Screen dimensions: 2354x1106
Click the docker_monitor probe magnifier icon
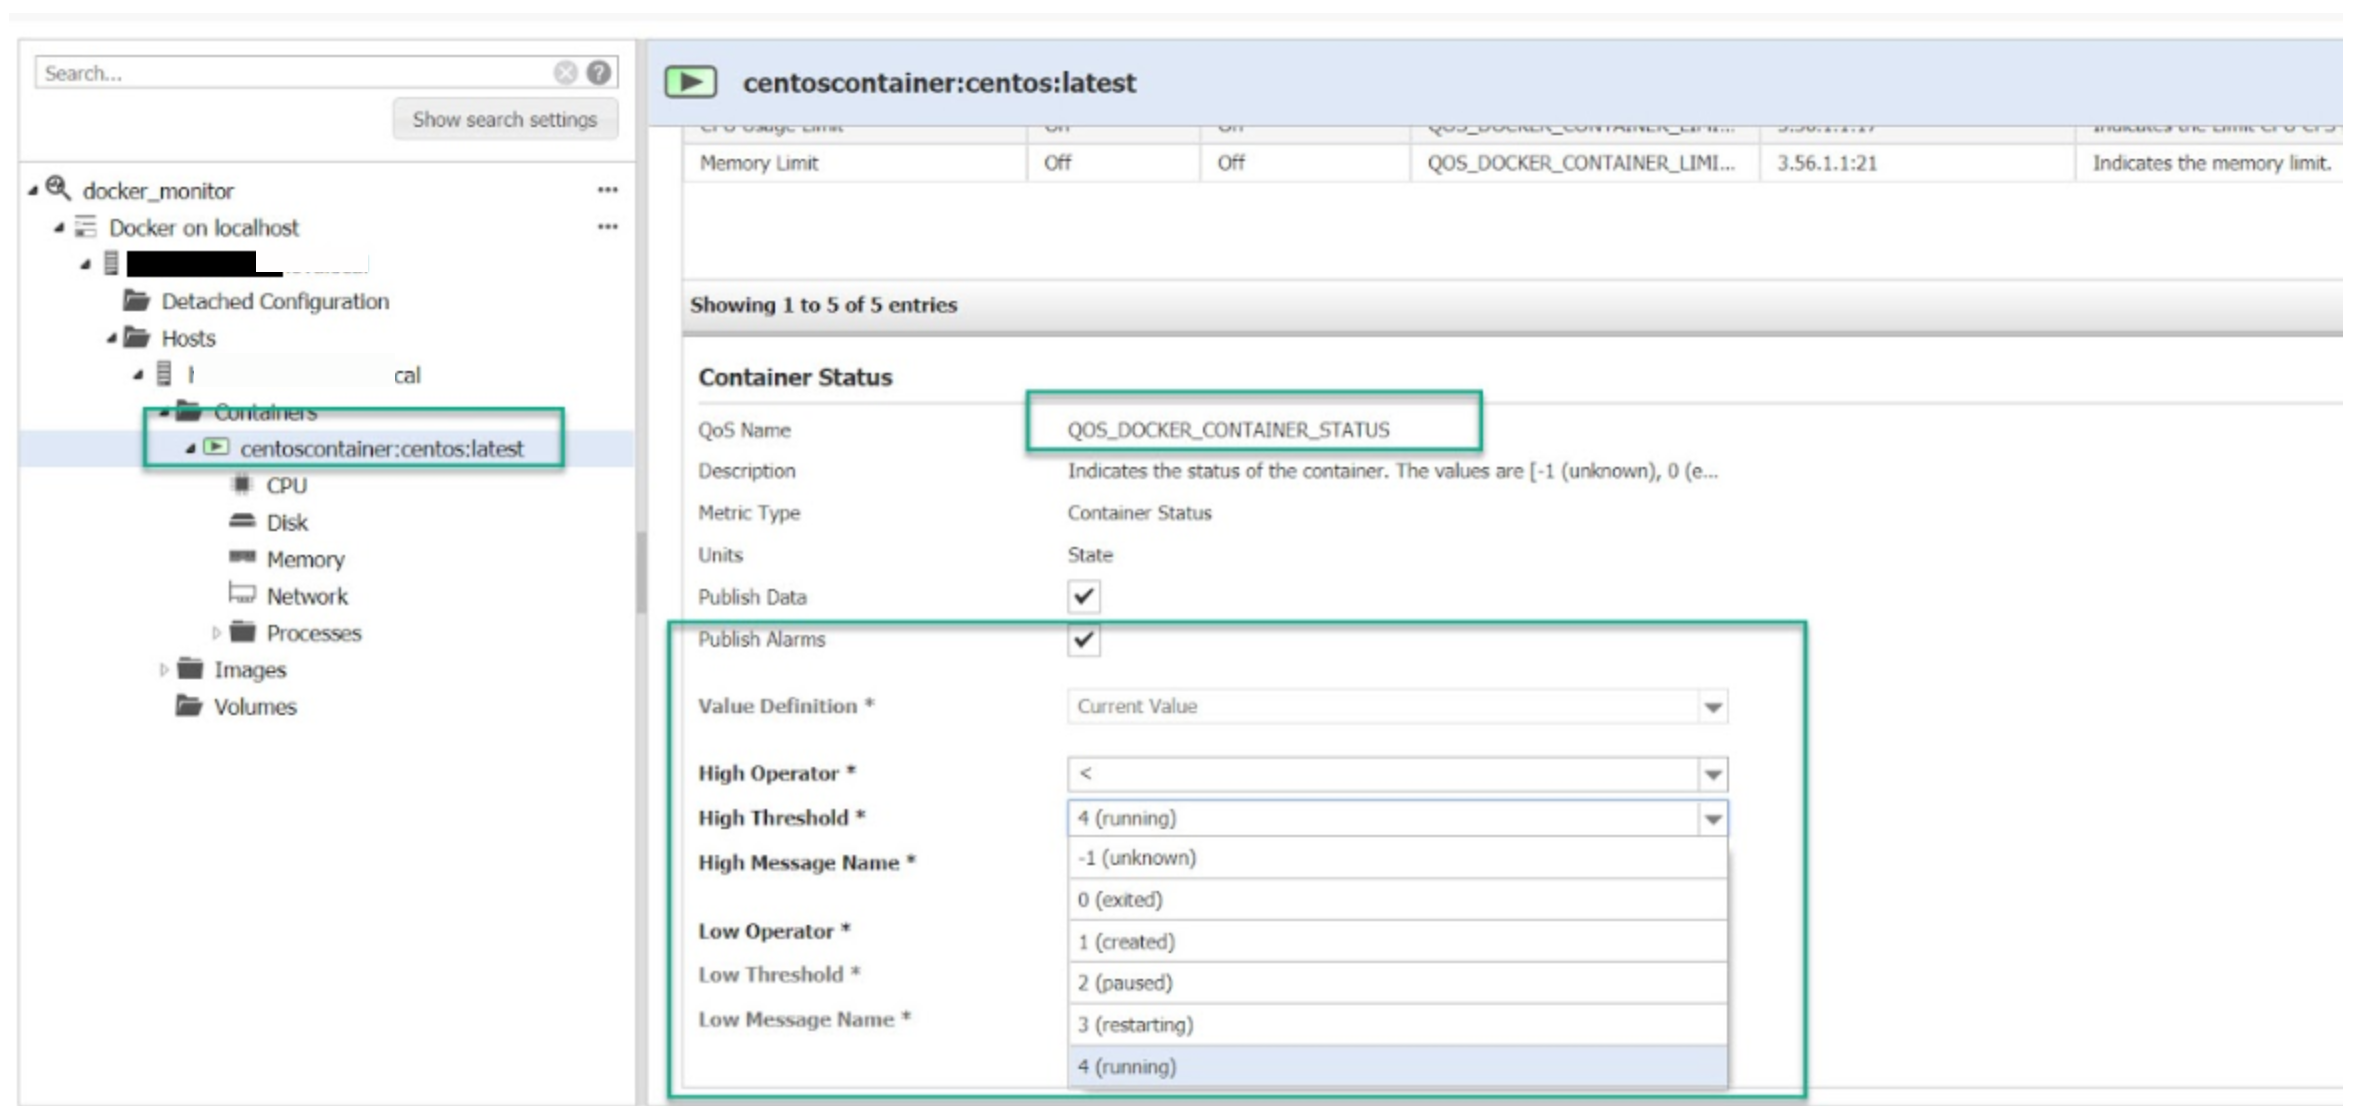[58, 188]
